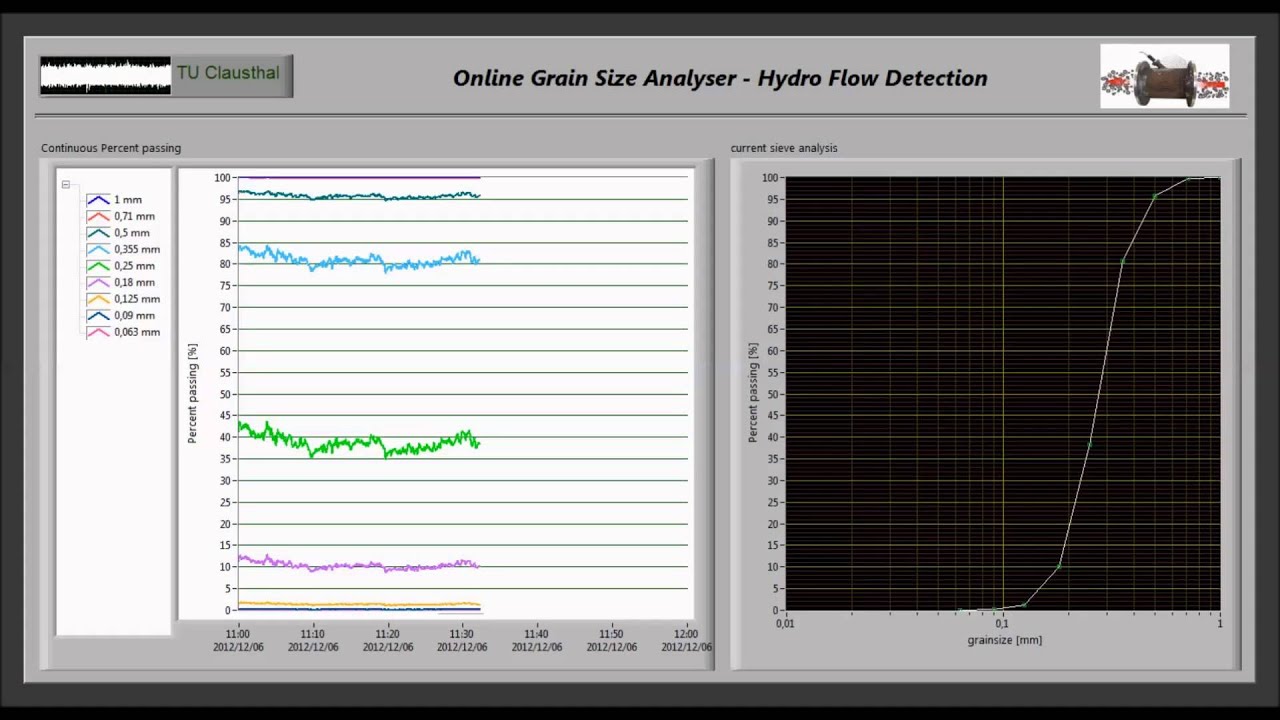Collapse the legend tree expander

tap(65, 185)
